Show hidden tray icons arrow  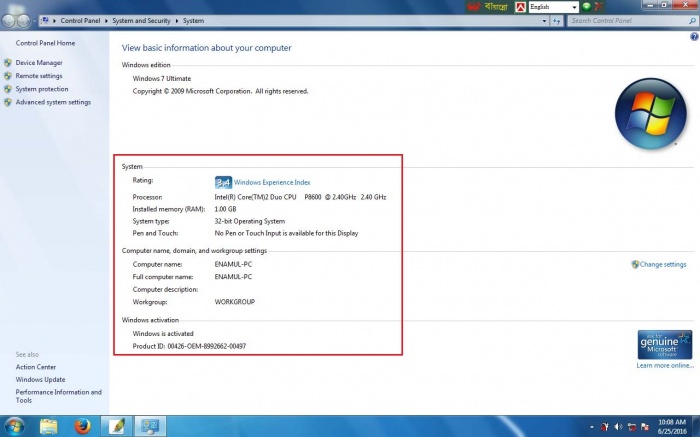(592, 427)
